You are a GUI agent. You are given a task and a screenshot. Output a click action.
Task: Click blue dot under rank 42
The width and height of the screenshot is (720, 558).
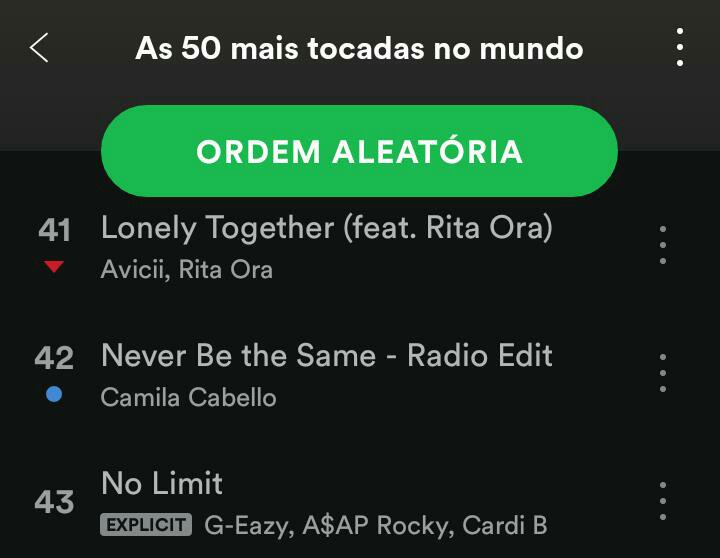[x=54, y=395]
